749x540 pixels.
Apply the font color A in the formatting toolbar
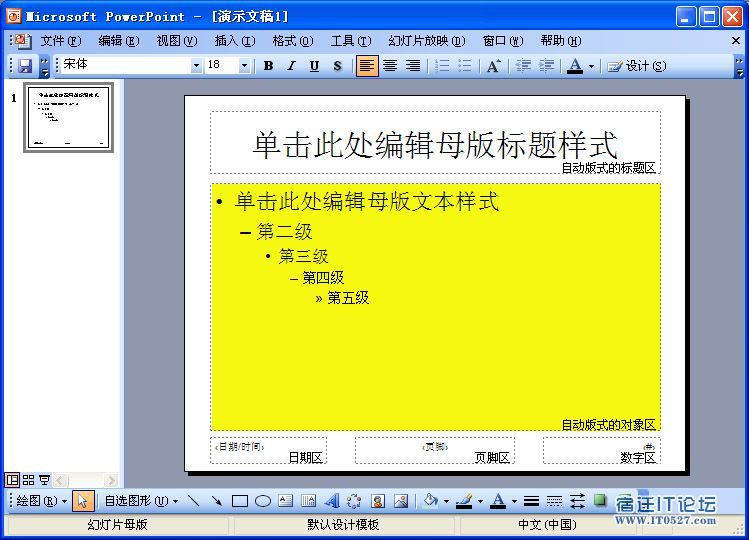pyautogui.click(x=575, y=65)
